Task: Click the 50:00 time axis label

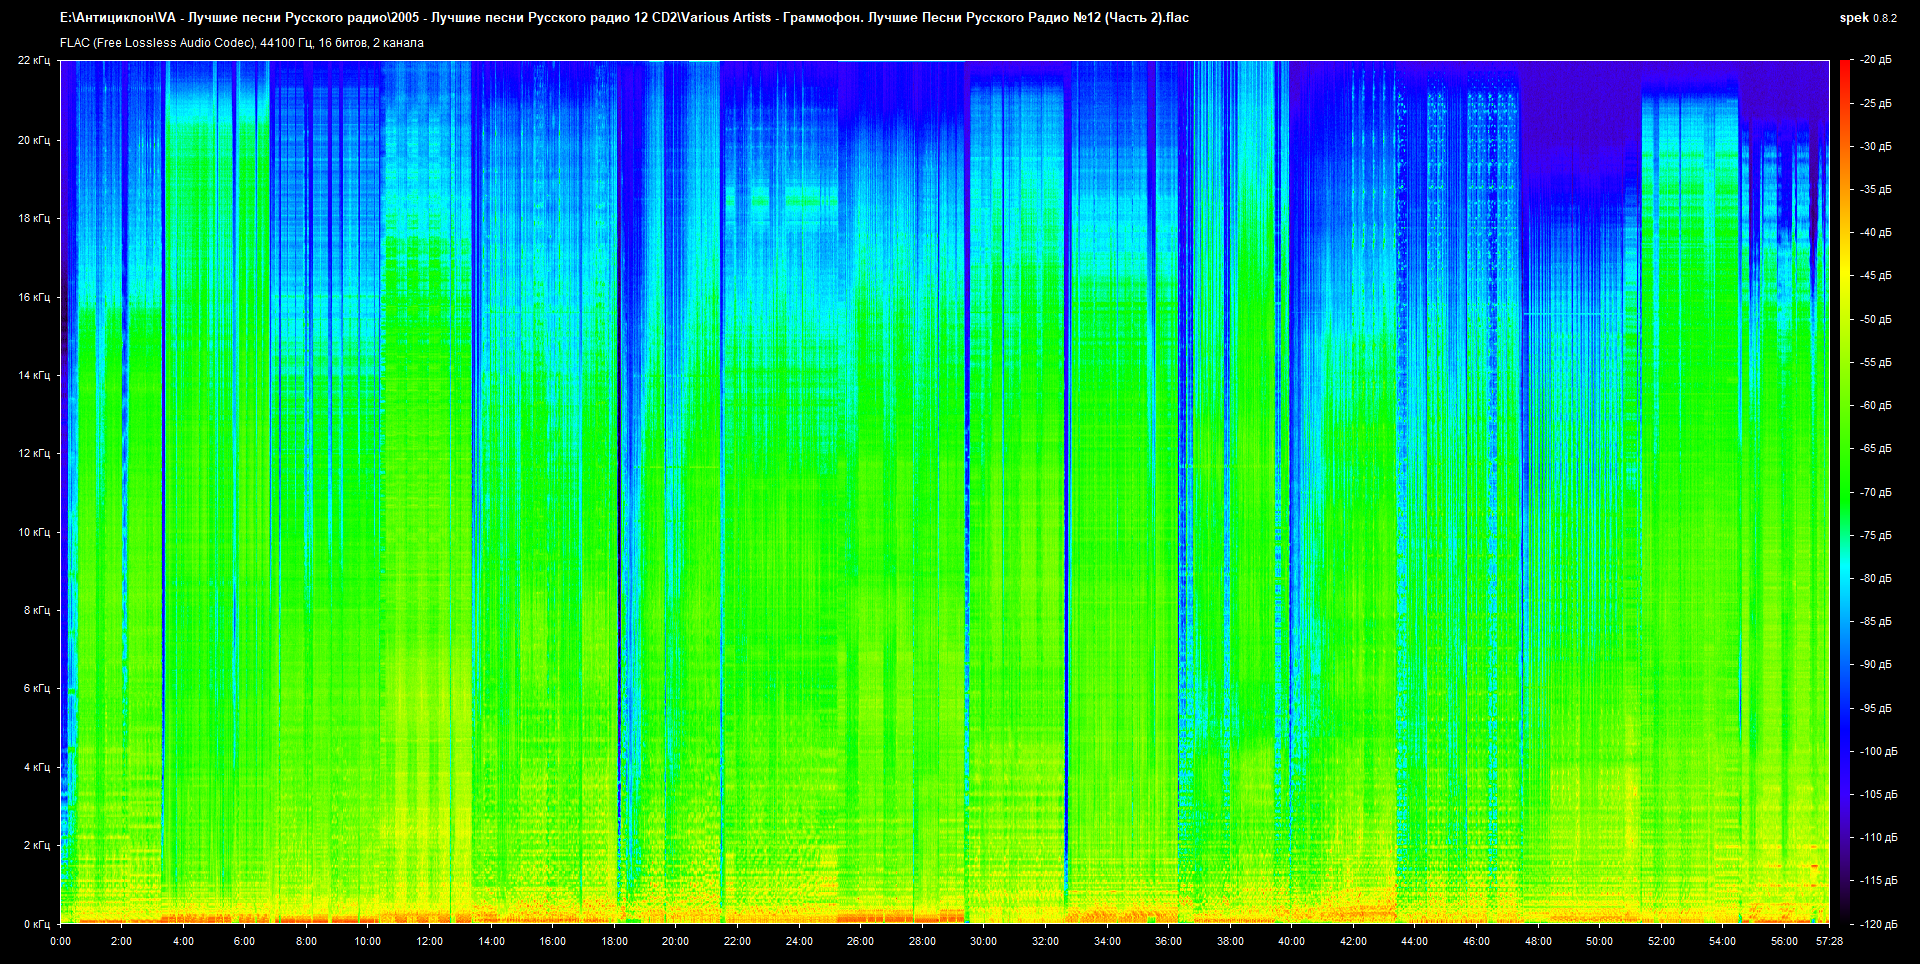Action: pos(1599,941)
